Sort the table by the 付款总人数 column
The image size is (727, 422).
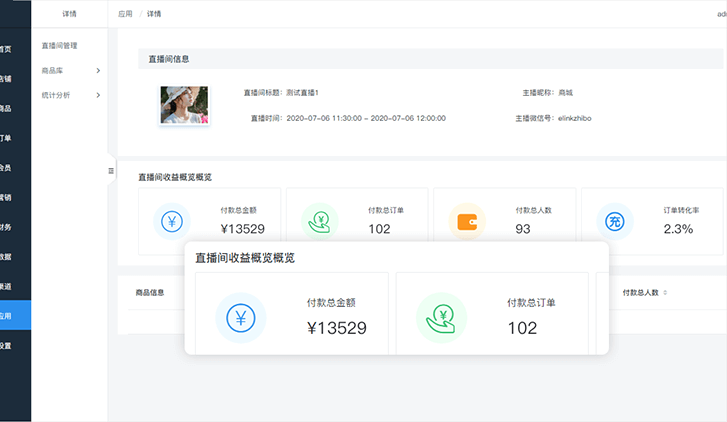pyautogui.click(x=666, y=293)
